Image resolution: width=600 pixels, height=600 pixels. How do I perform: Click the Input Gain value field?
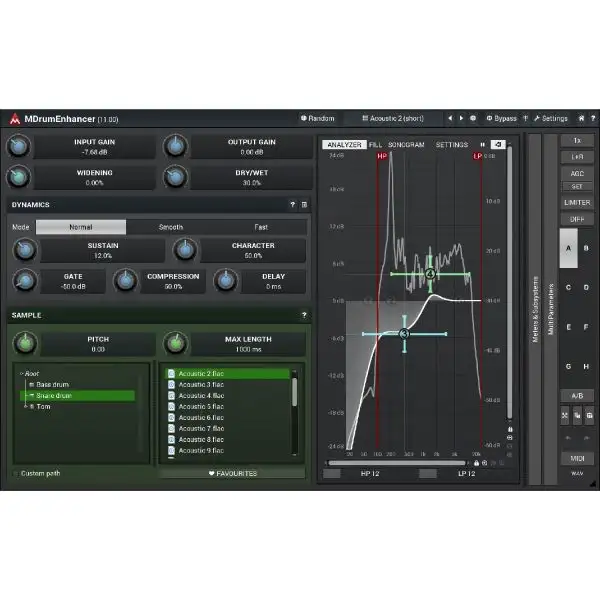click(94, 147)
